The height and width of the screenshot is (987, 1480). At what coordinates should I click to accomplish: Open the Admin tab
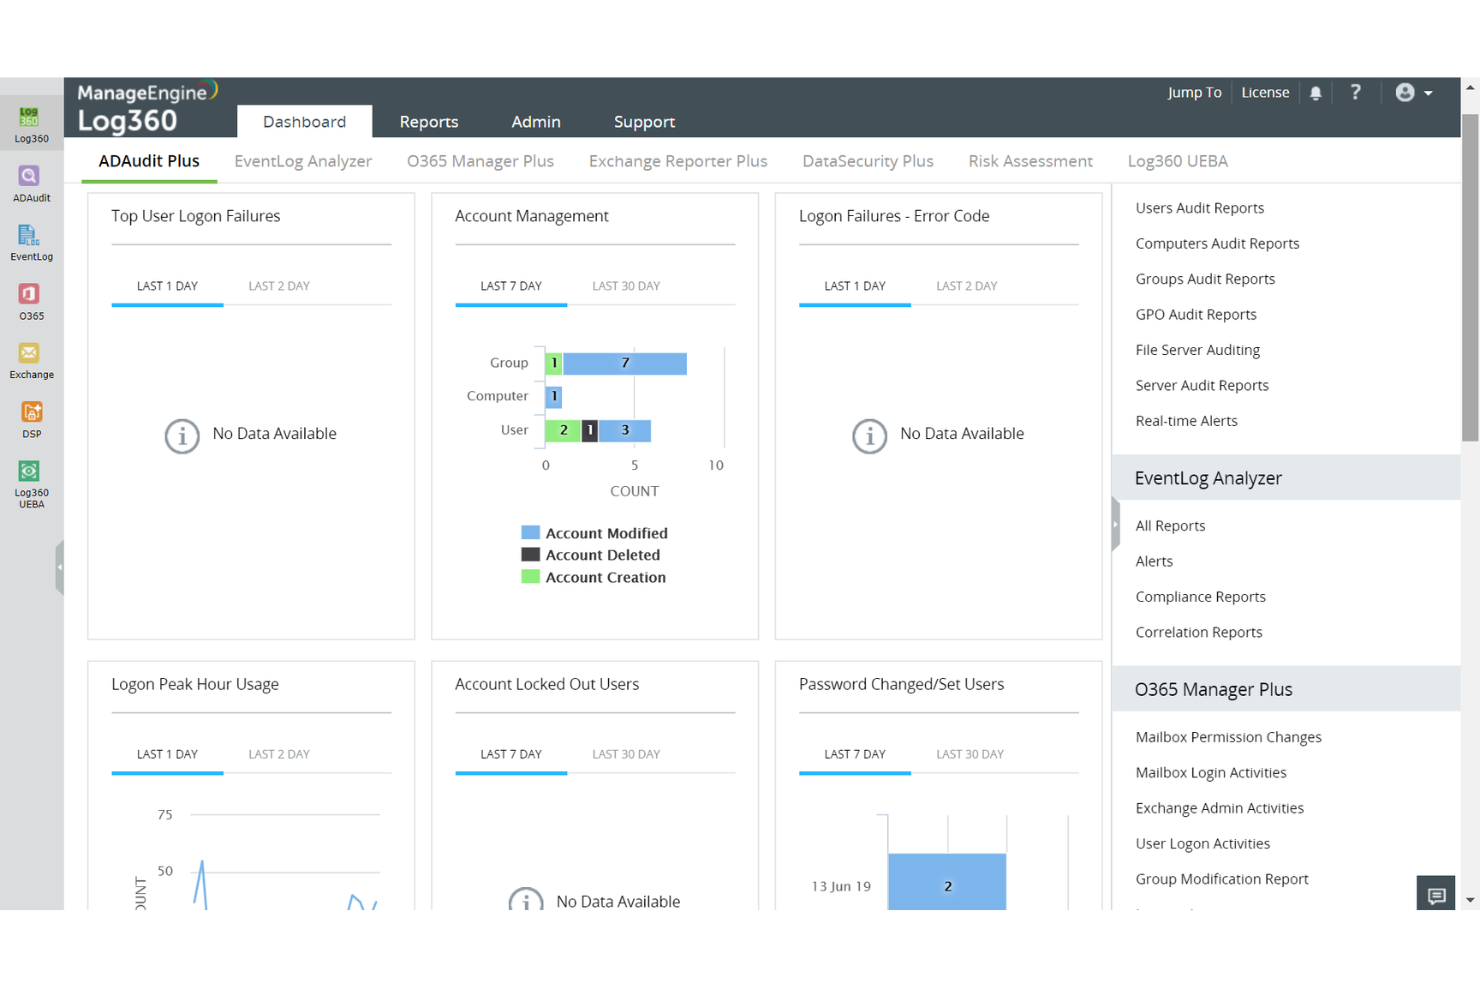tap(536, 121)
